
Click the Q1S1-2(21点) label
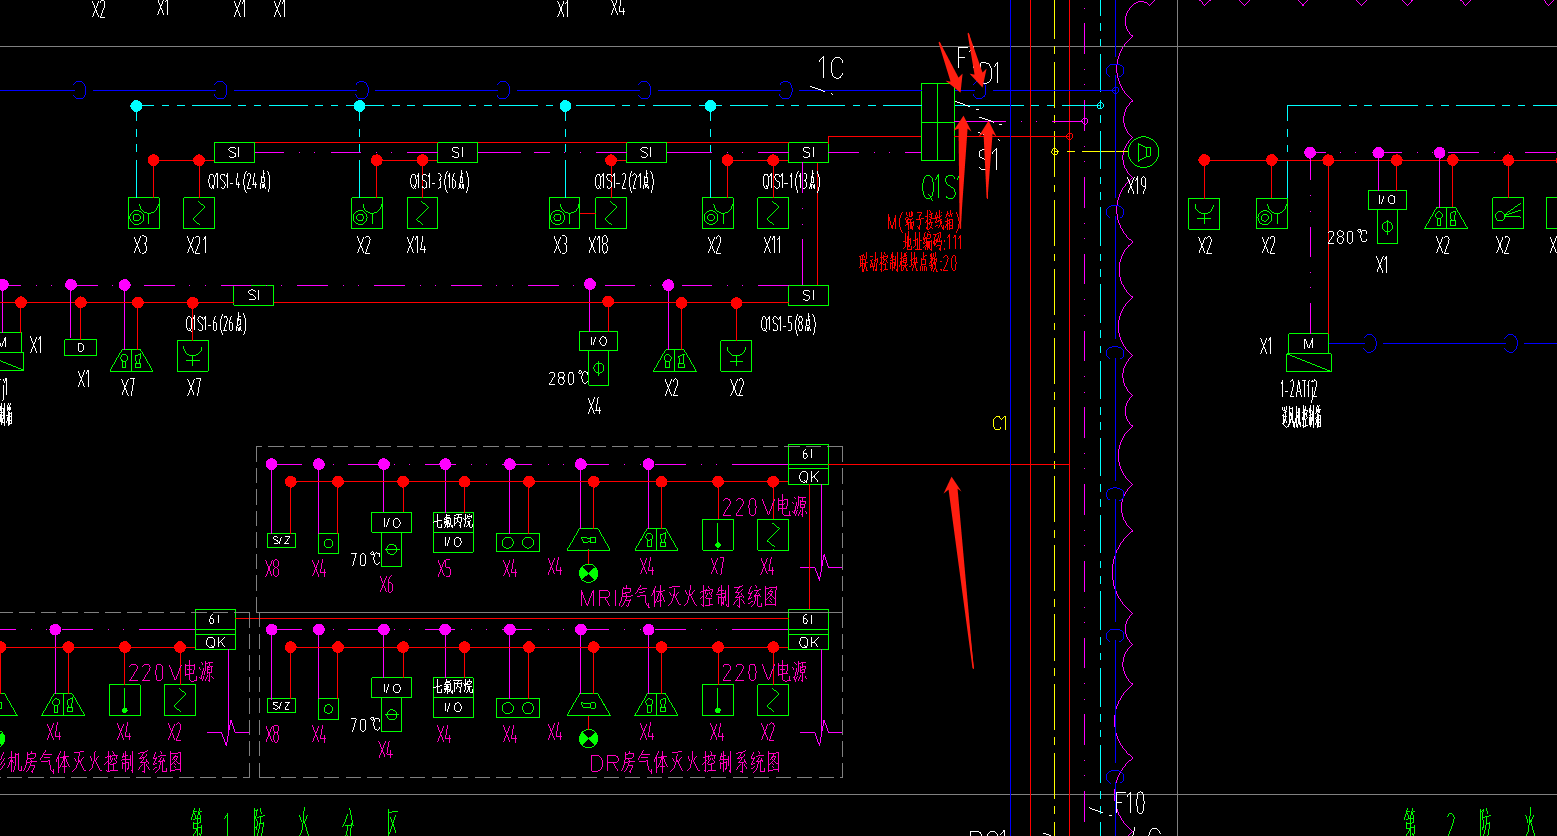624,182
